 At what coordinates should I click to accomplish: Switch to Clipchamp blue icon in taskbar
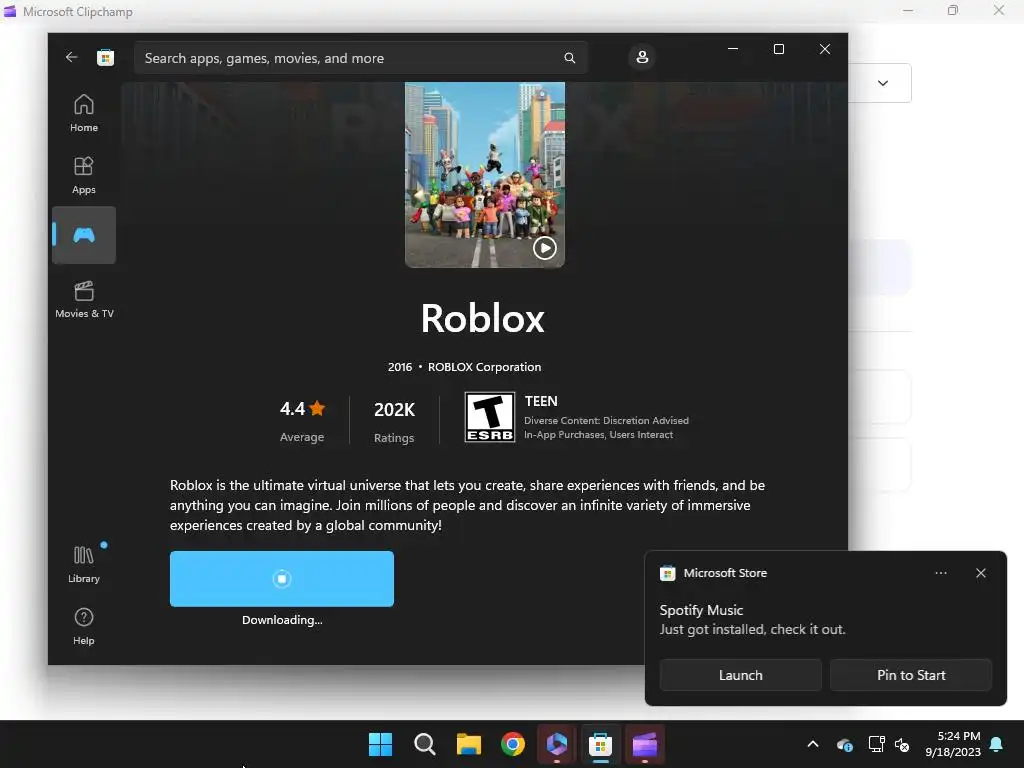tap(556, 744)
